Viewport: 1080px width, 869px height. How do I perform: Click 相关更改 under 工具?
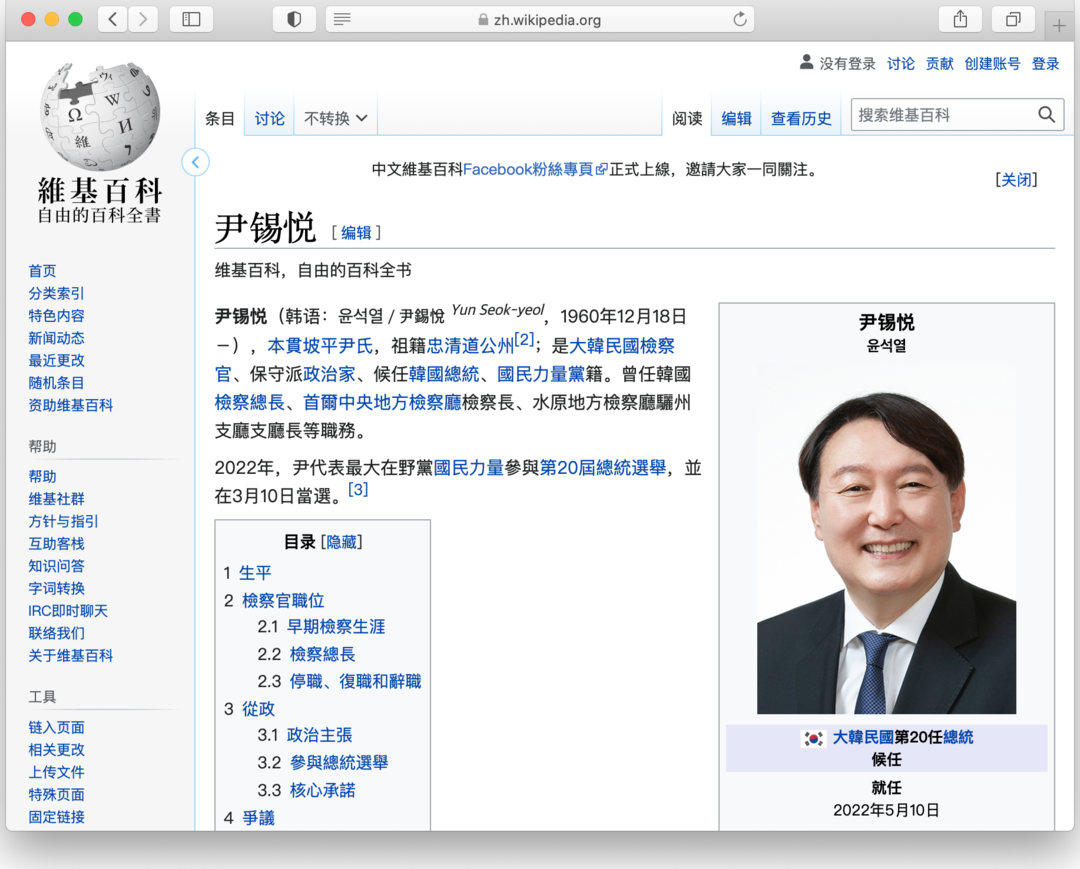(x=56, y=749)
